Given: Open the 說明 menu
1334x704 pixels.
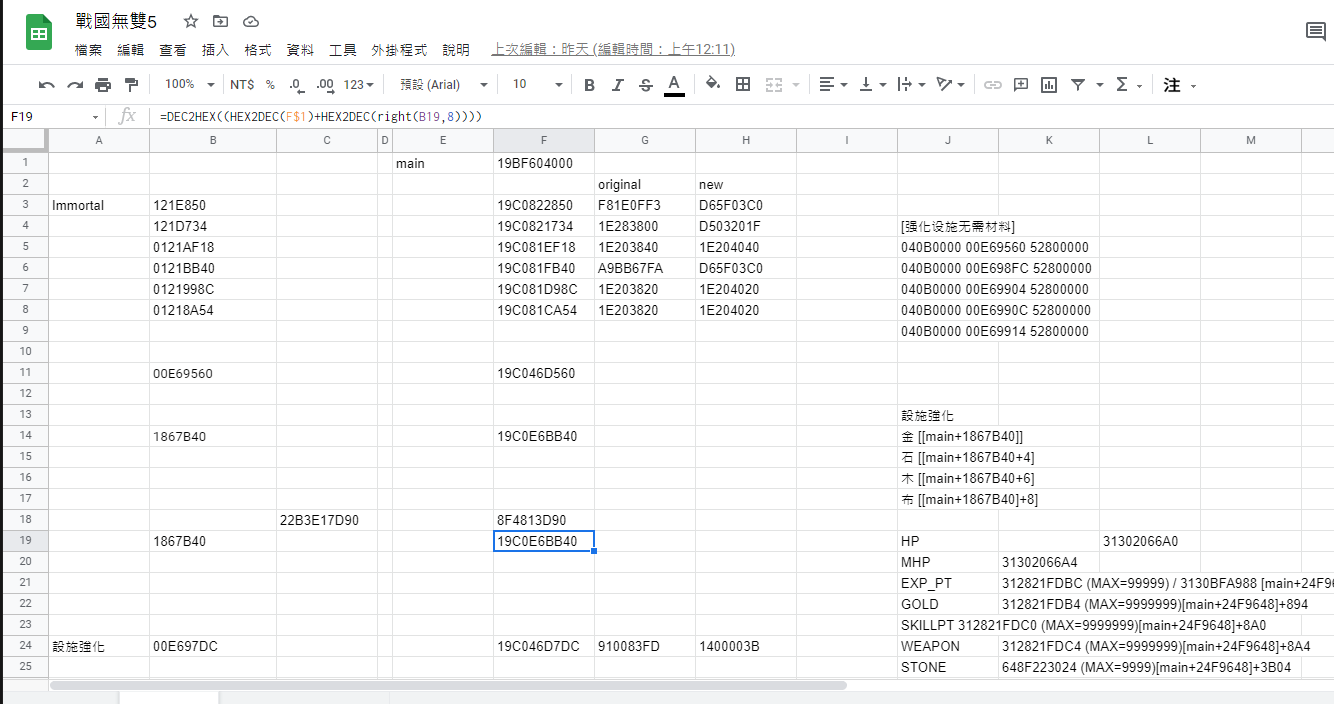Looking at the screenshot, I should coord(456,49).
